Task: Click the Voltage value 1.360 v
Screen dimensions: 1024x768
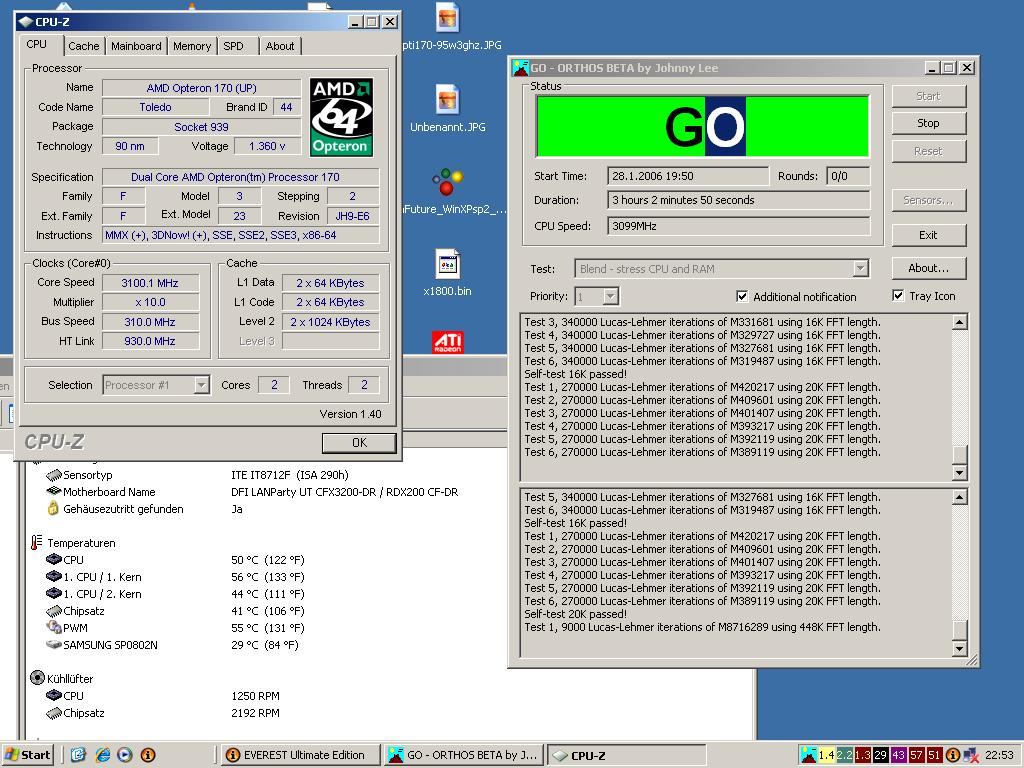Action: (267, 146)
